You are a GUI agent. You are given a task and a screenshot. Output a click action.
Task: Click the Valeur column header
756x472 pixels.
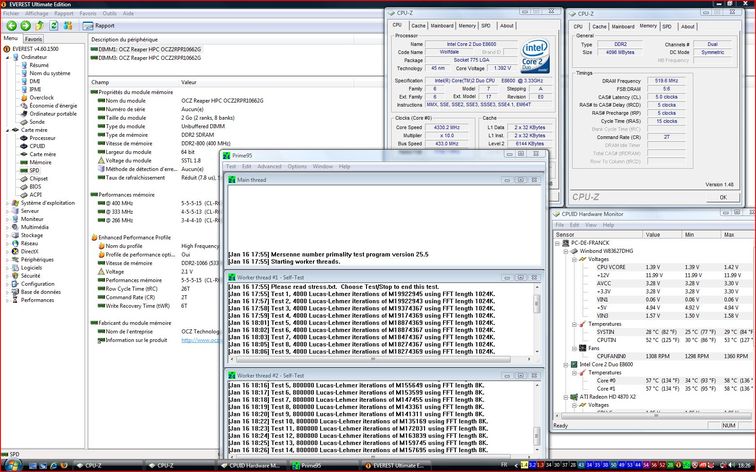tap(189, 82)
